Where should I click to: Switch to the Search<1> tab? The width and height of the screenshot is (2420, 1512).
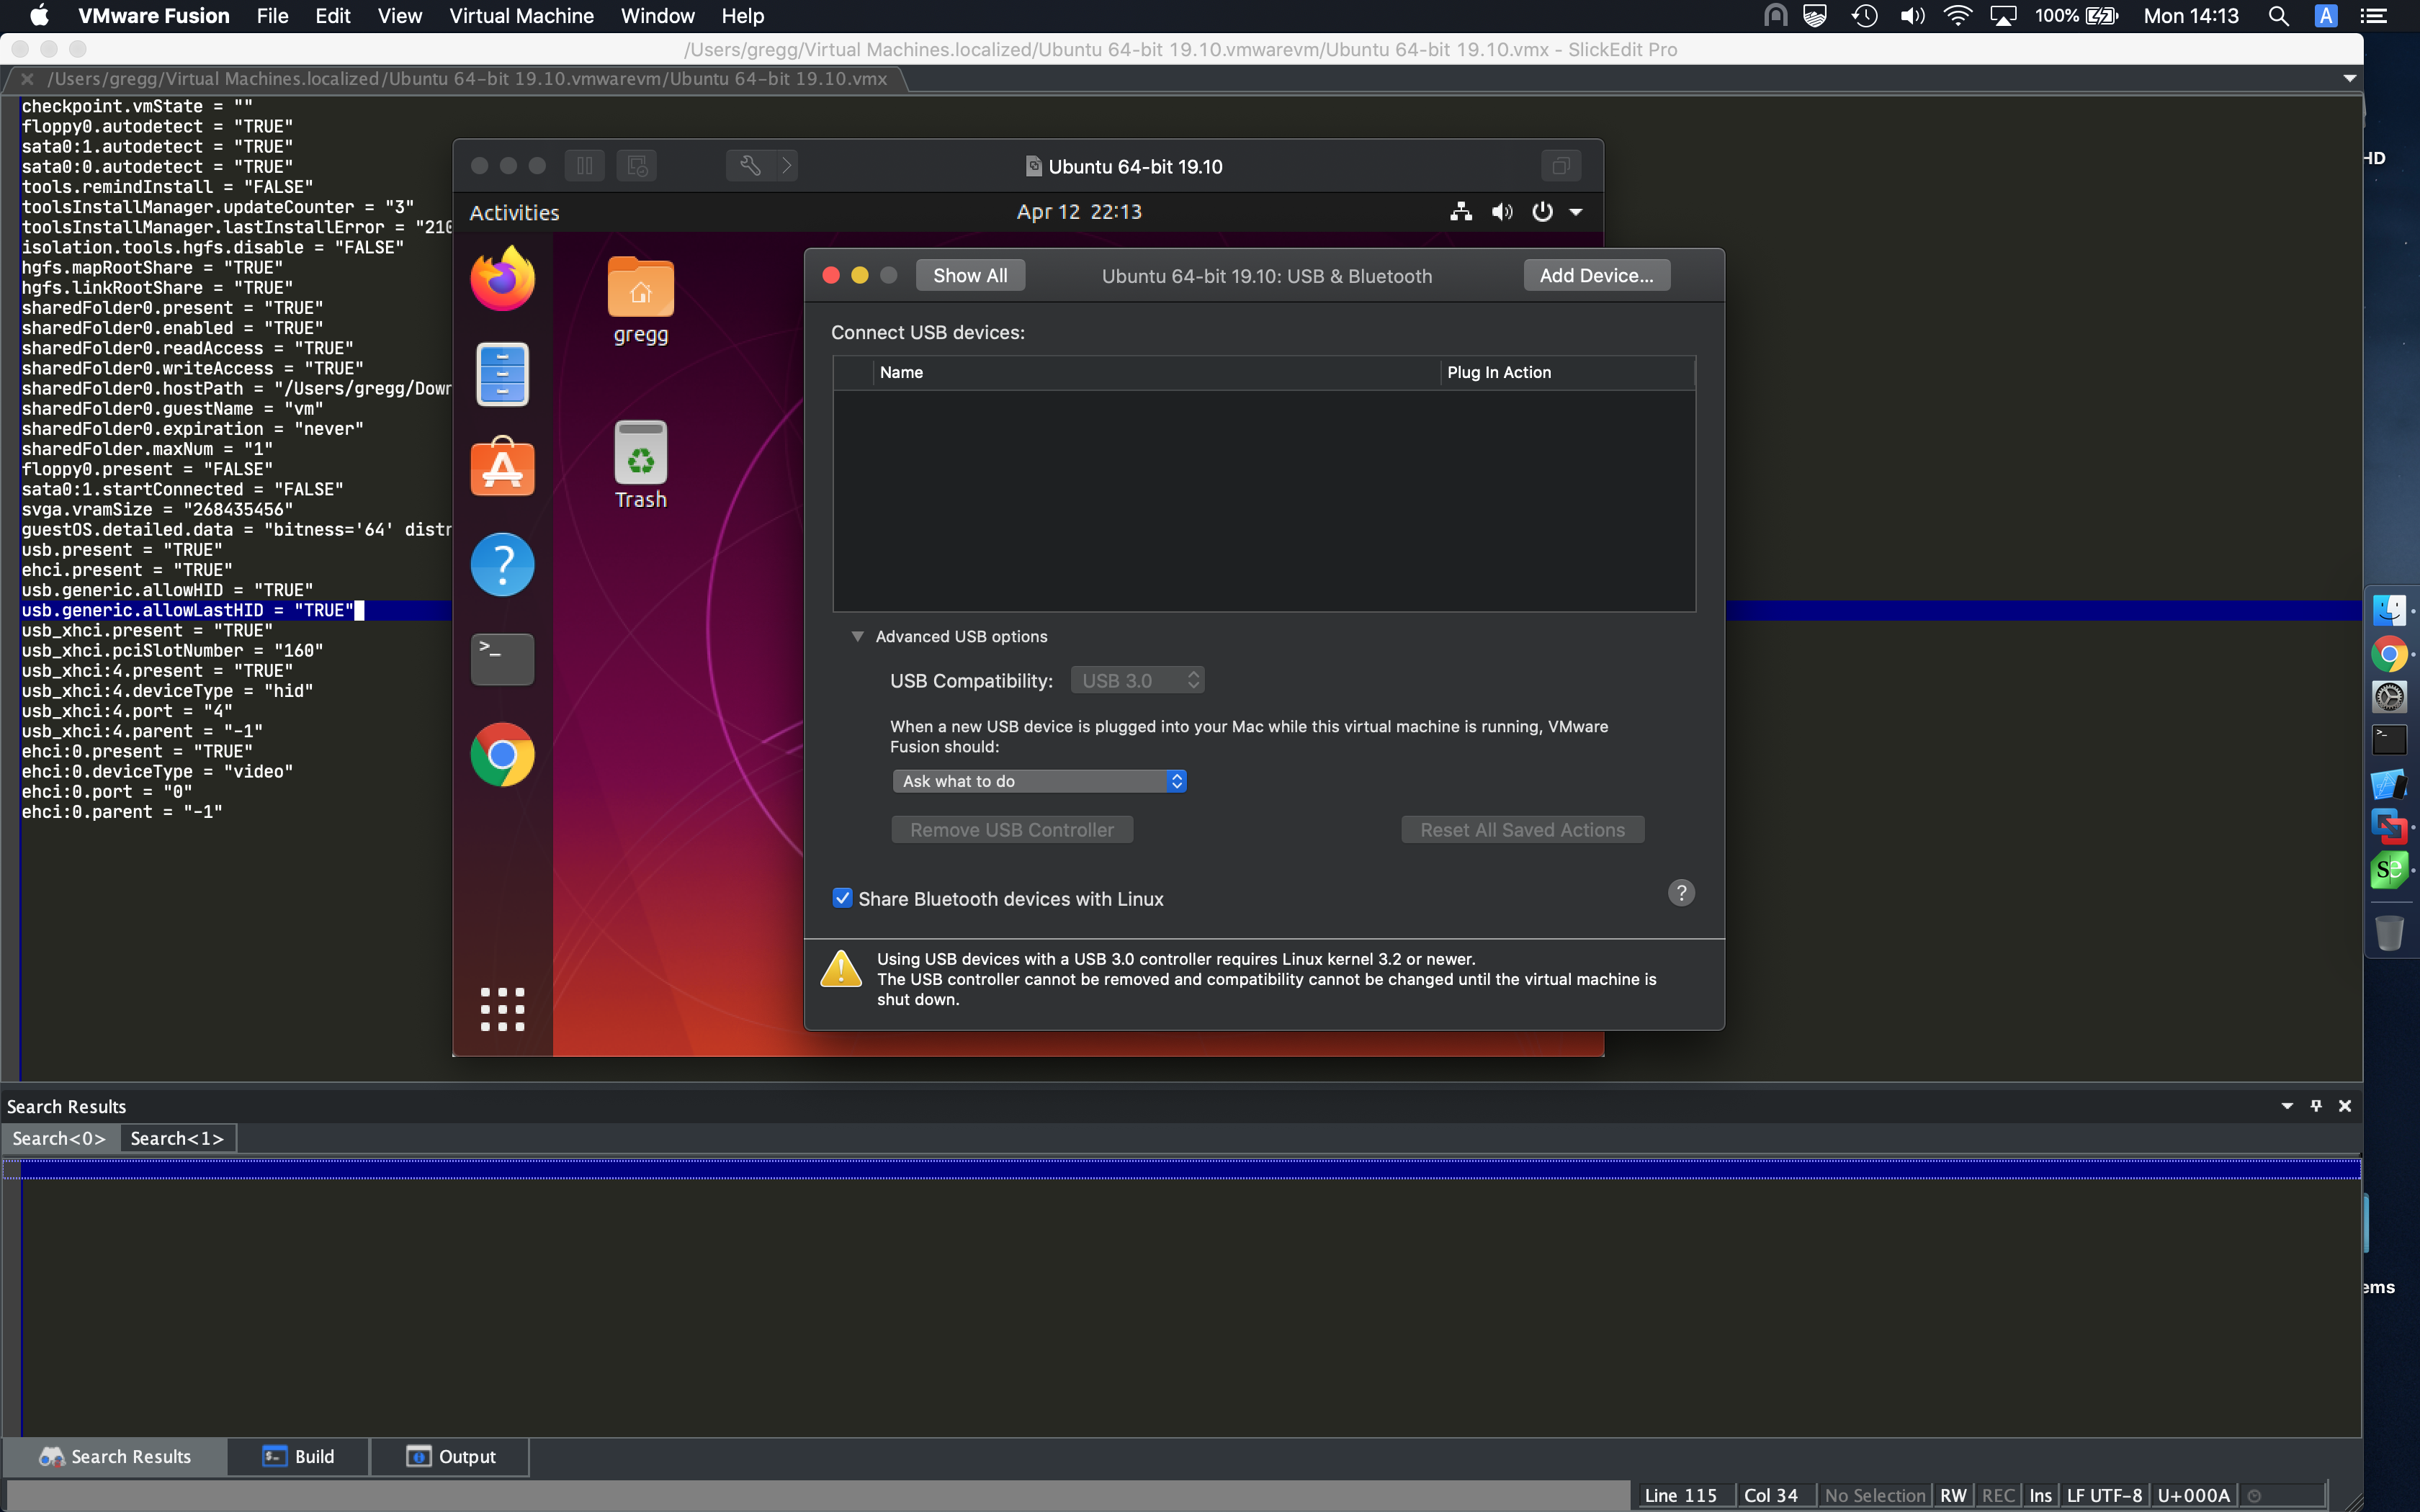177,1138
